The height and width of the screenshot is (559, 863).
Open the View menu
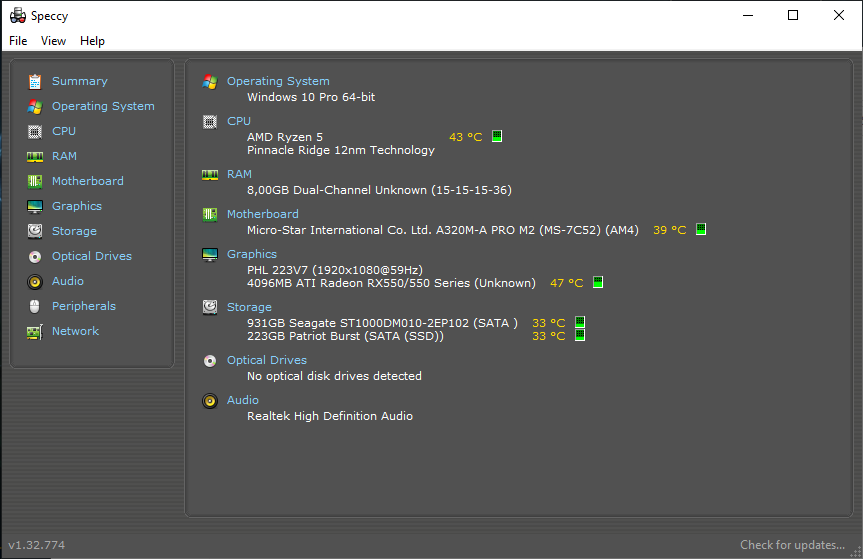[53, 41]
